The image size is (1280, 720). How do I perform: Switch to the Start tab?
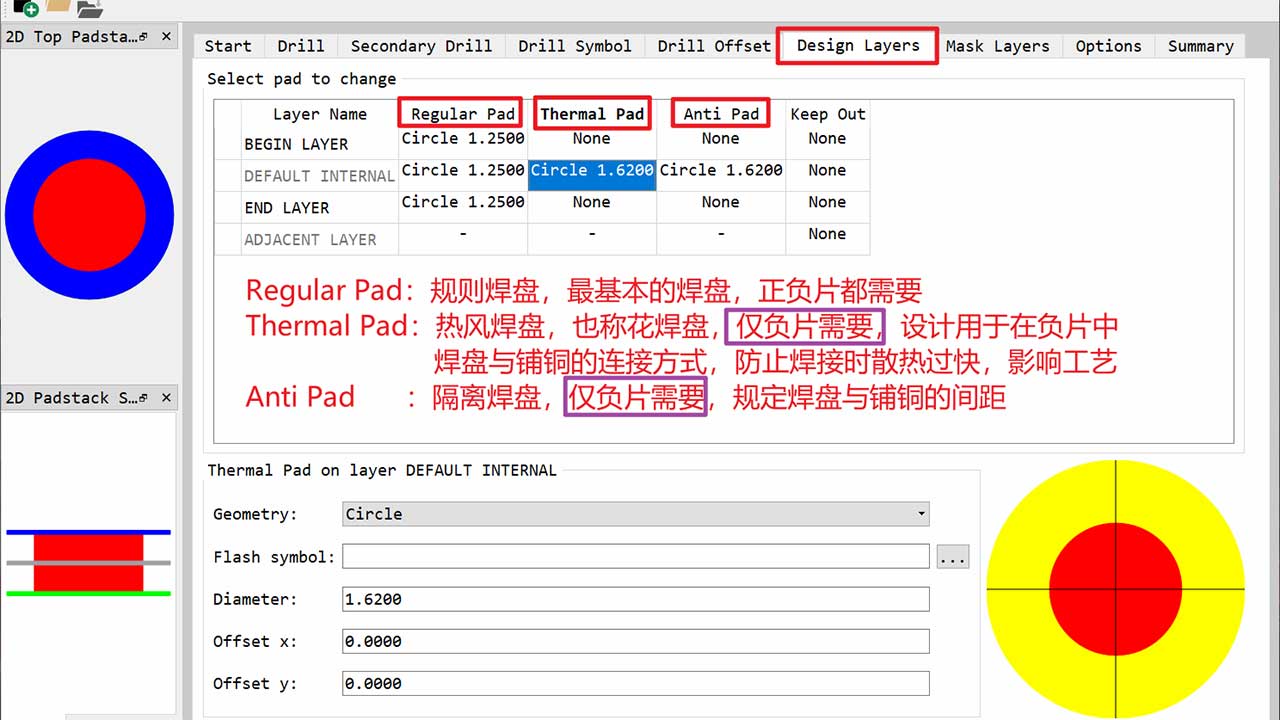click(x=228, y=46)
